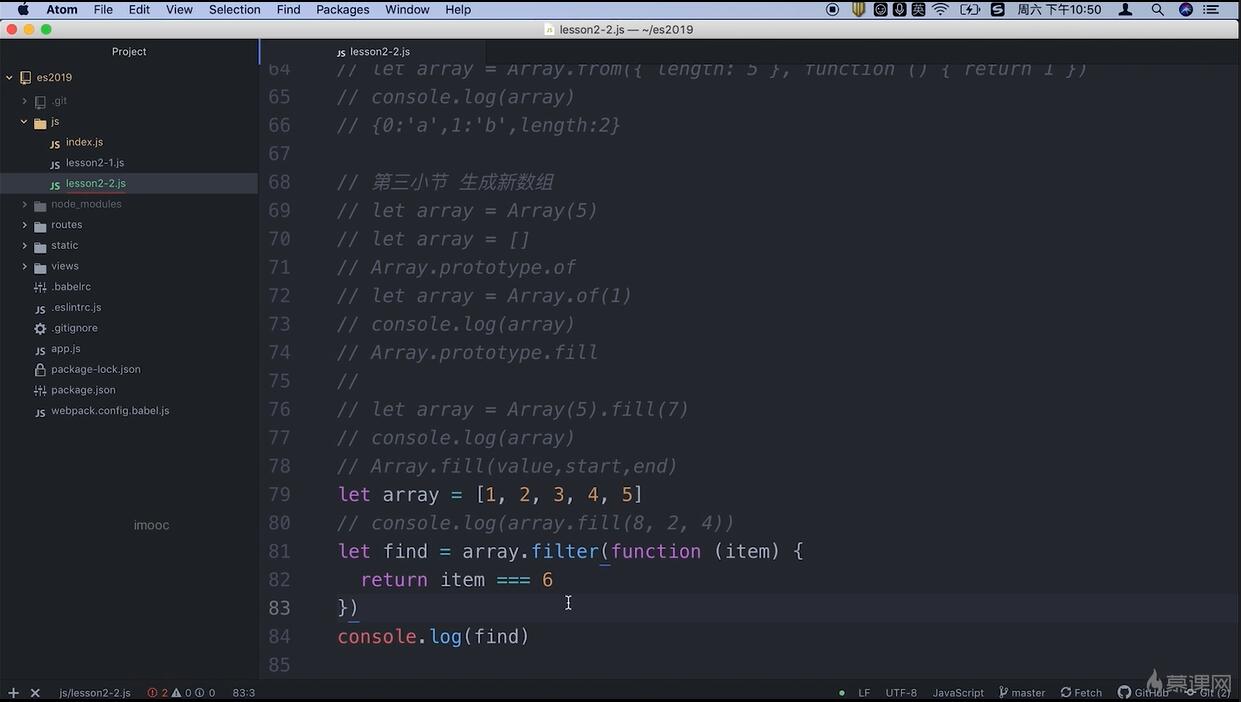Open the Packages menu
Screen dimensions: 1241x702
pyautogui.click(x=343, y=9)
